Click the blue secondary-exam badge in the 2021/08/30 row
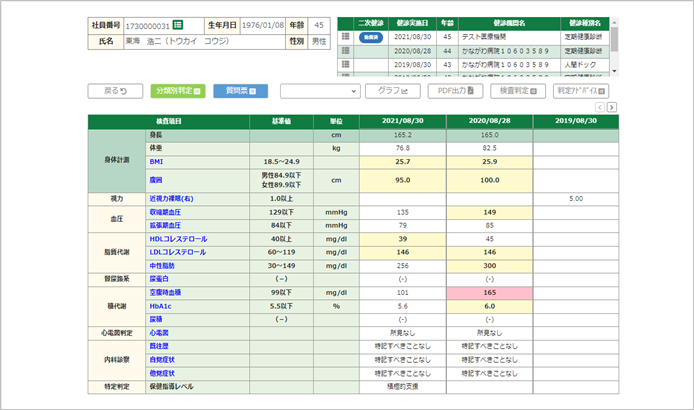Image resolution: width=694 pixels, height=410 pixels. (371, 37)
